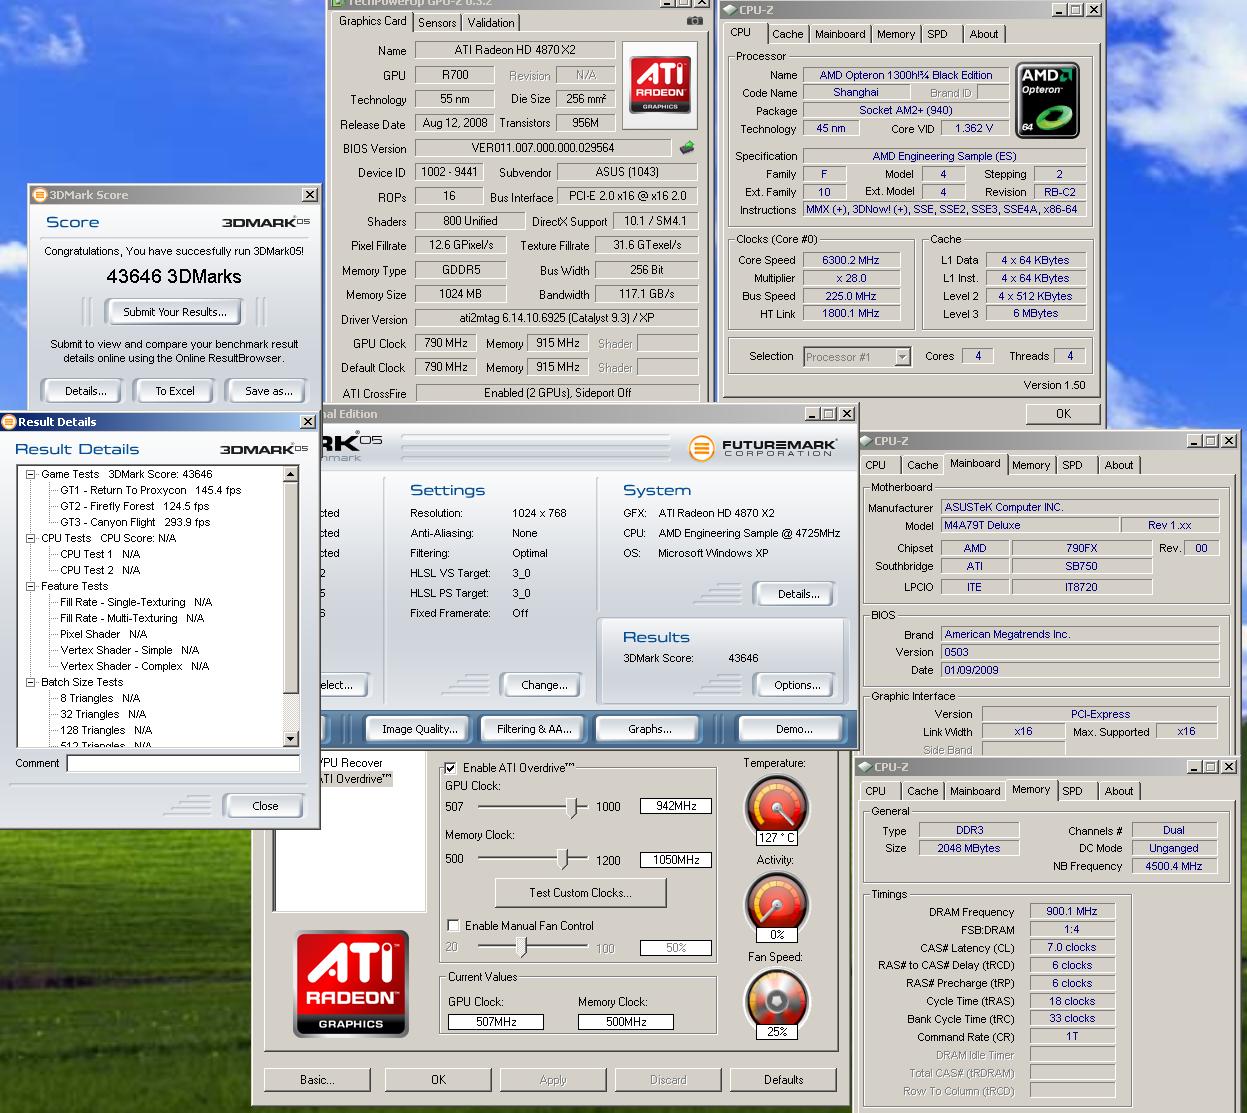Open the Graphics Card tab in GPU-Z
1247x1113 pixels.
tap(372, 21)
